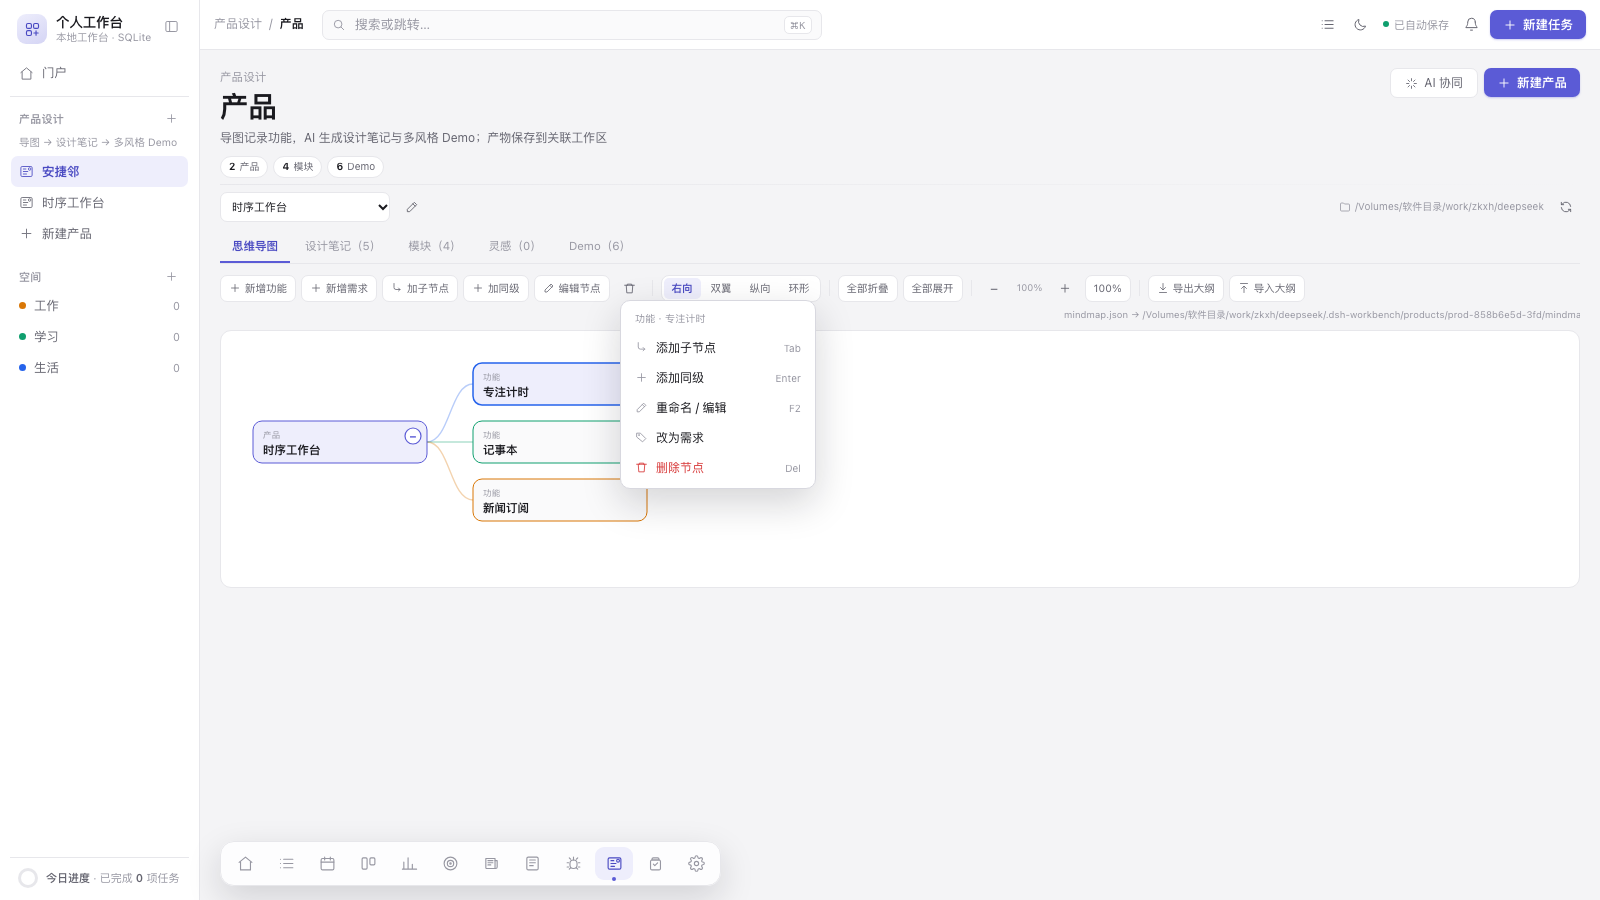Image resolution: width=1600 pixels, height=900 pixels.
Task: Open the newspaper icon in the bottom dock
Action: 492,864
